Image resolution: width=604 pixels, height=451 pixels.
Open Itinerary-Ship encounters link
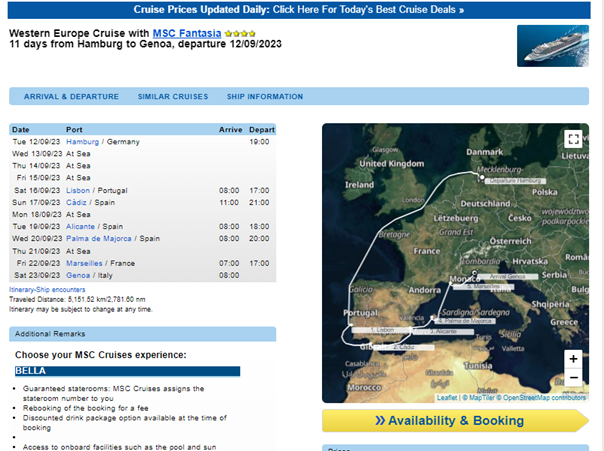[x=47, y=290]
